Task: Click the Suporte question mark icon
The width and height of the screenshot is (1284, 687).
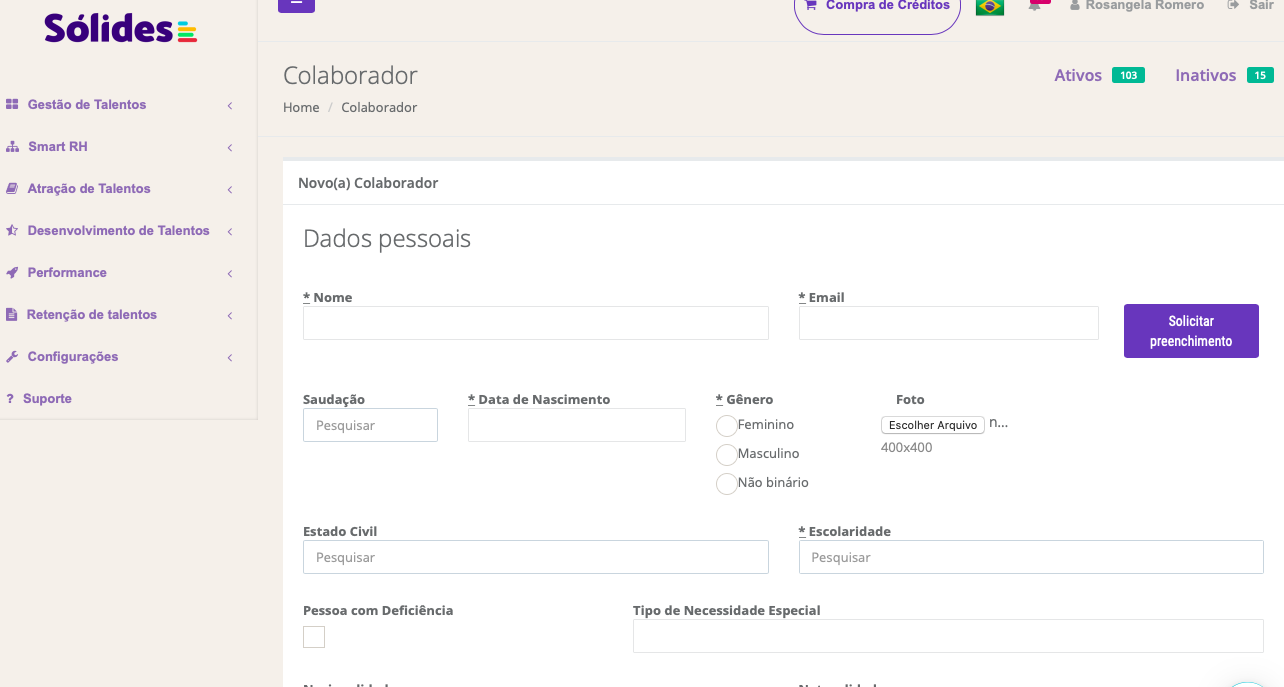Action: [13, 398]
